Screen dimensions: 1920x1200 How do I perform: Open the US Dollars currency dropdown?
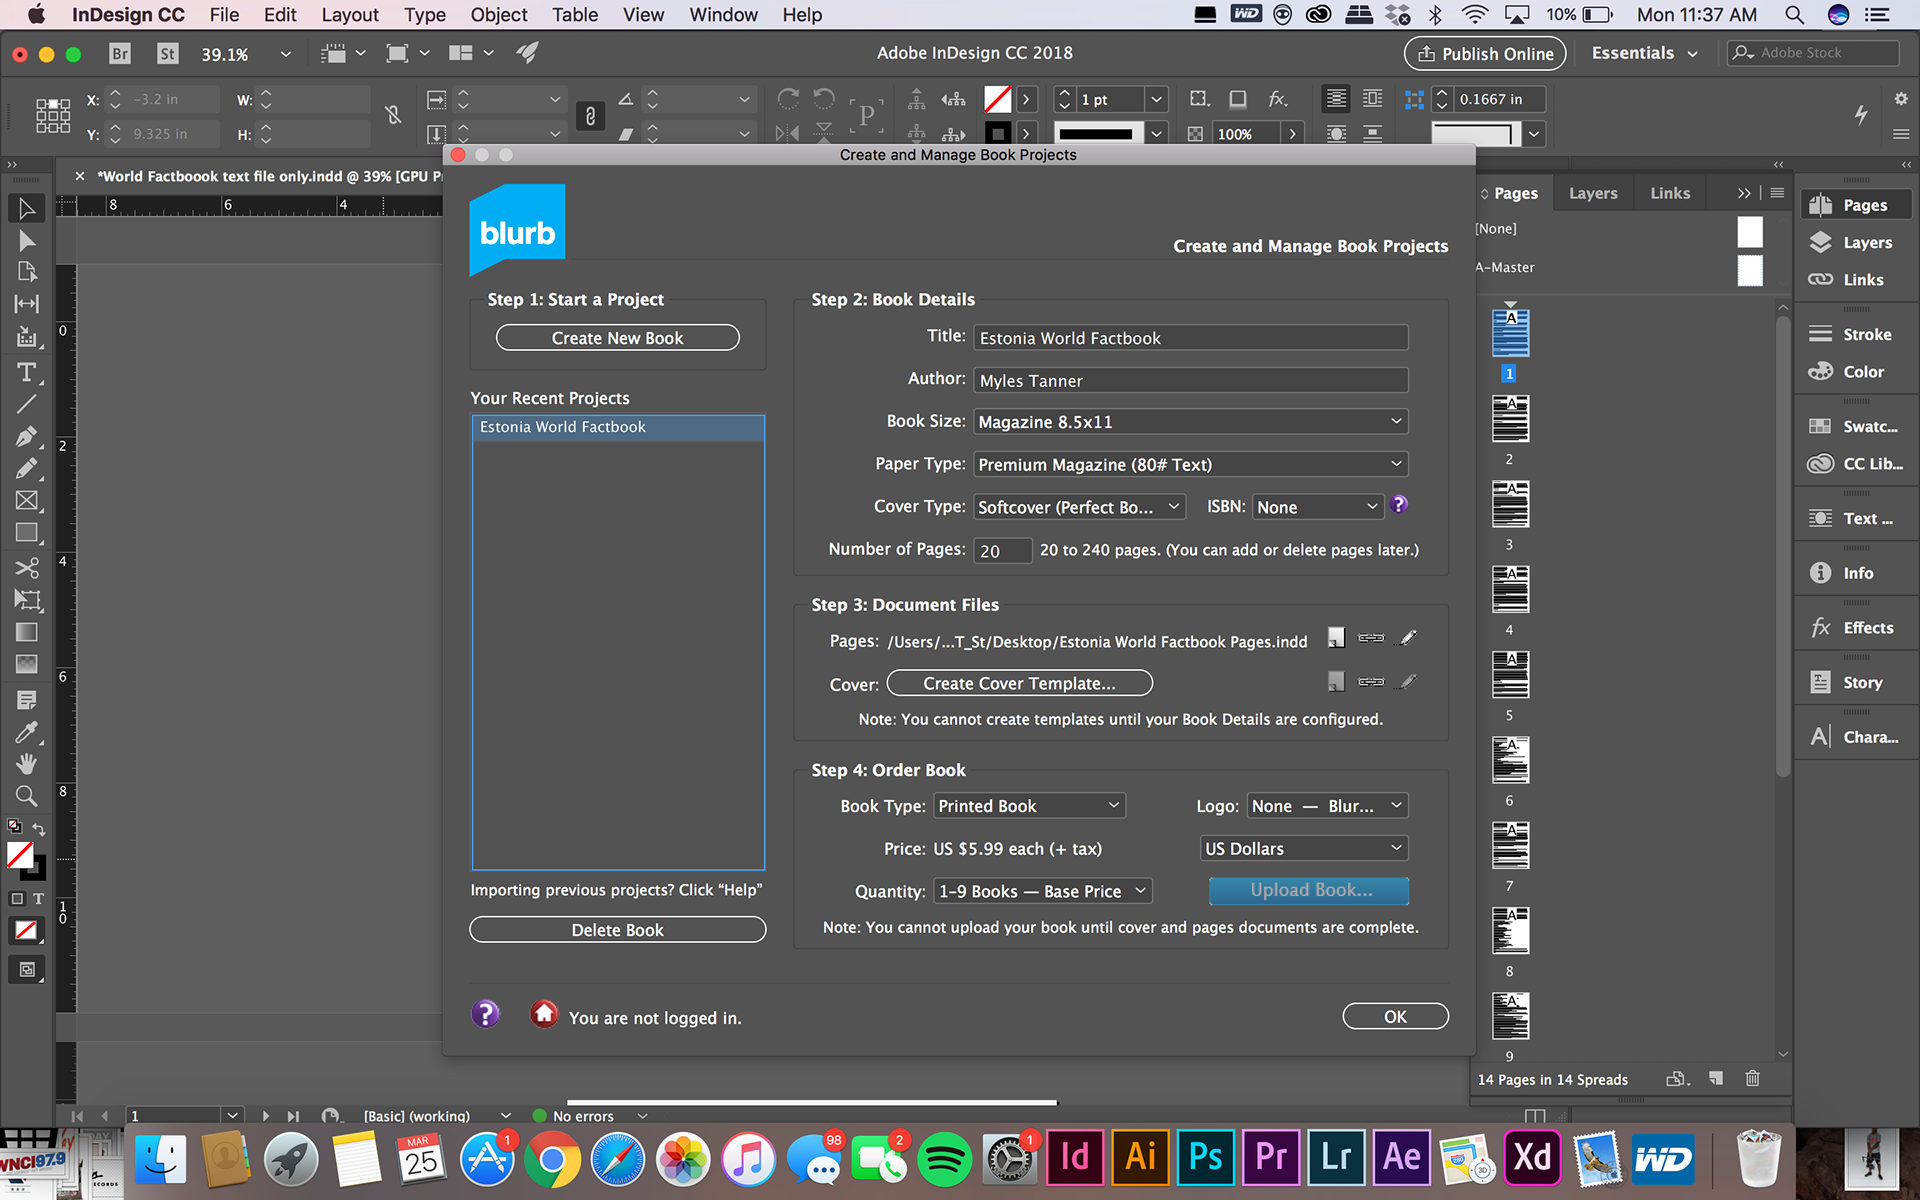pos(1304,849)
